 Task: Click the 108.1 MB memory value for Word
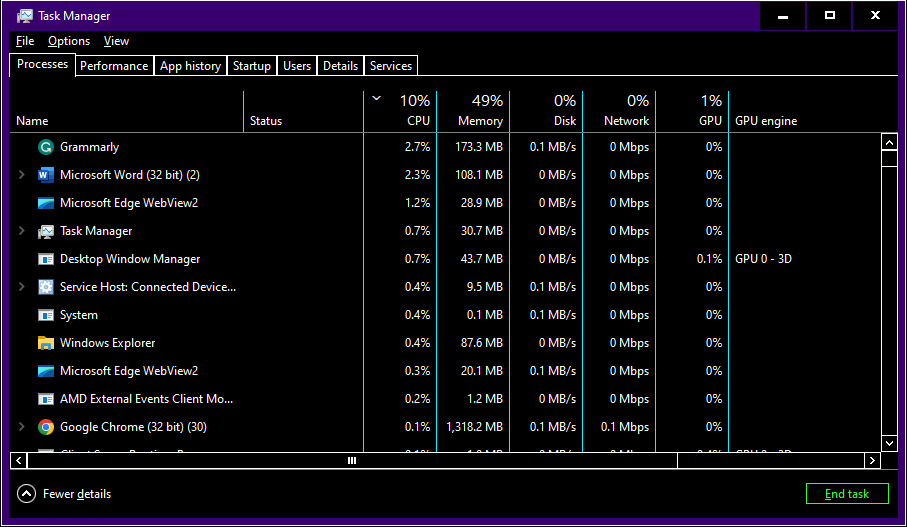[479, 175]
